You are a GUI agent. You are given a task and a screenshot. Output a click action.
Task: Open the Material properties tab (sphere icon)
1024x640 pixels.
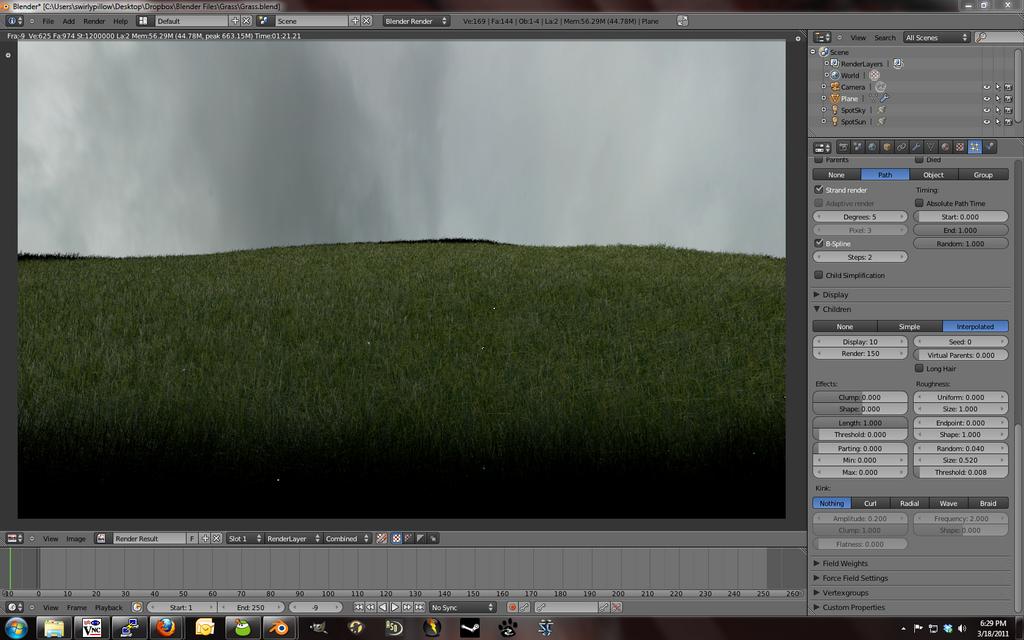coord(945,147)
